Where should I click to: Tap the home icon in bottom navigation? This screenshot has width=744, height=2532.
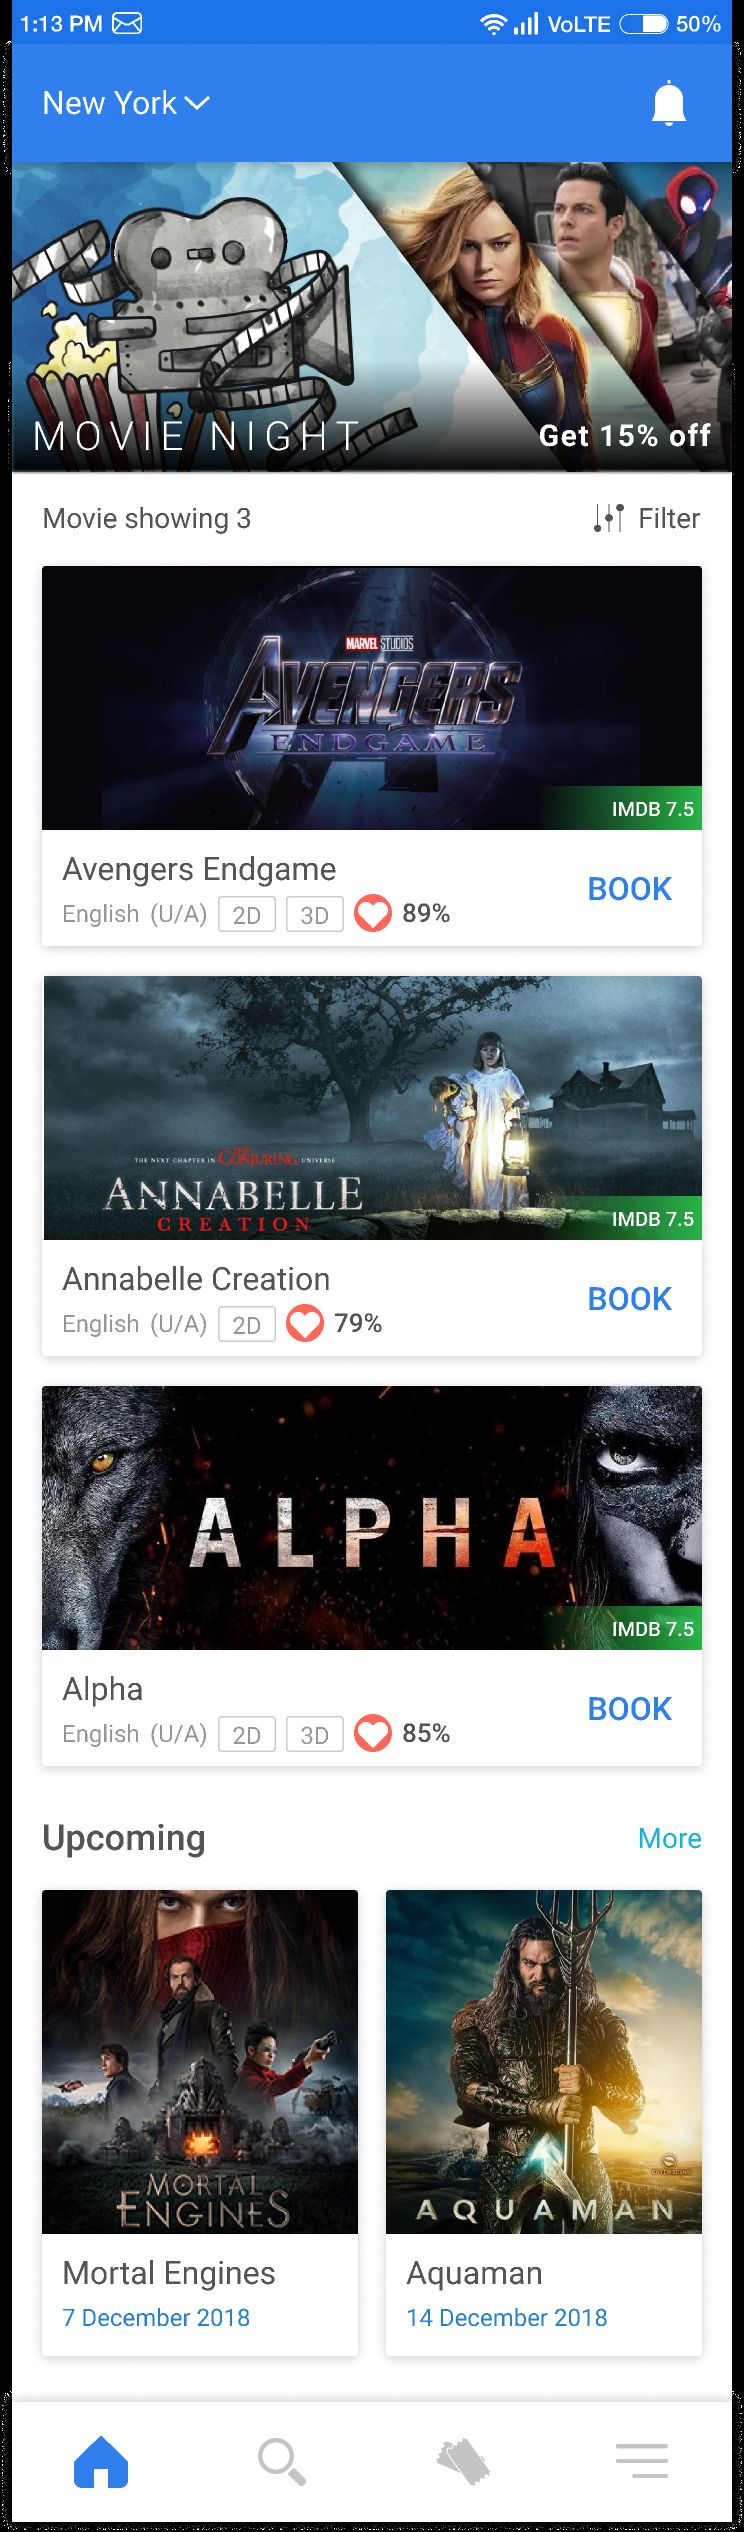pos(101,2461)
